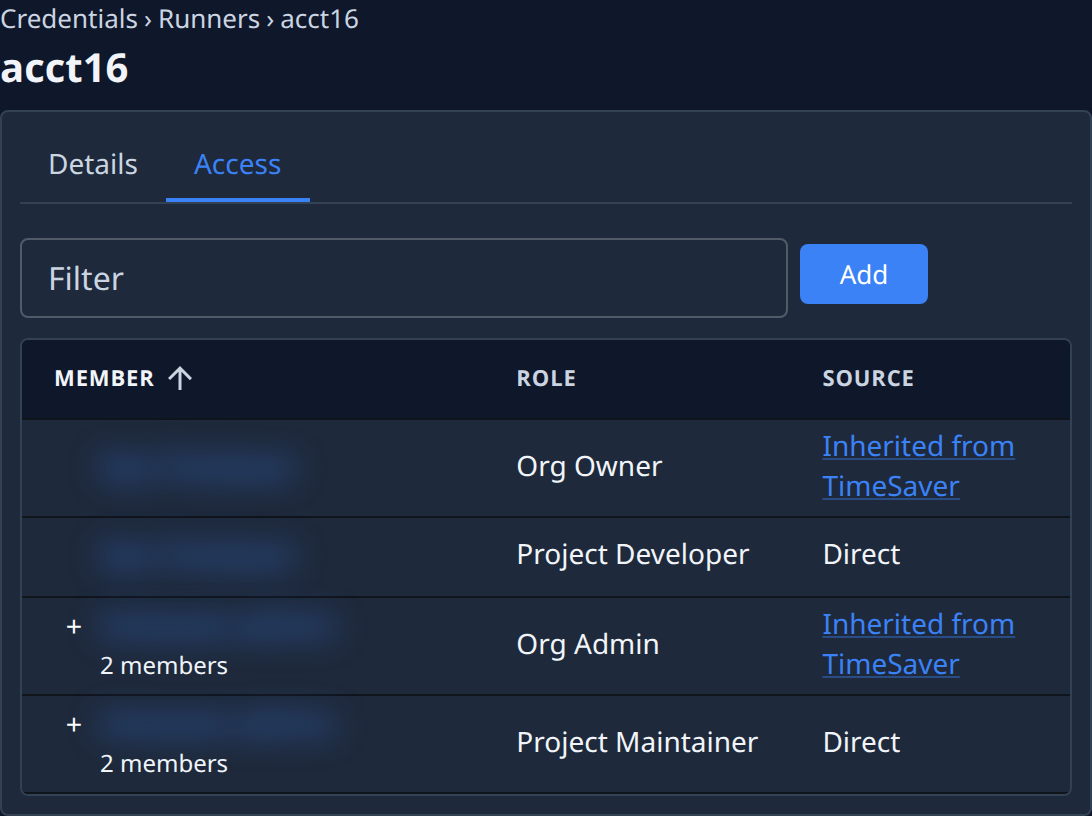Click the Org Admin role cell
Image resolution: width=1092 pixels, height=816 pixels.
(588, 644)
